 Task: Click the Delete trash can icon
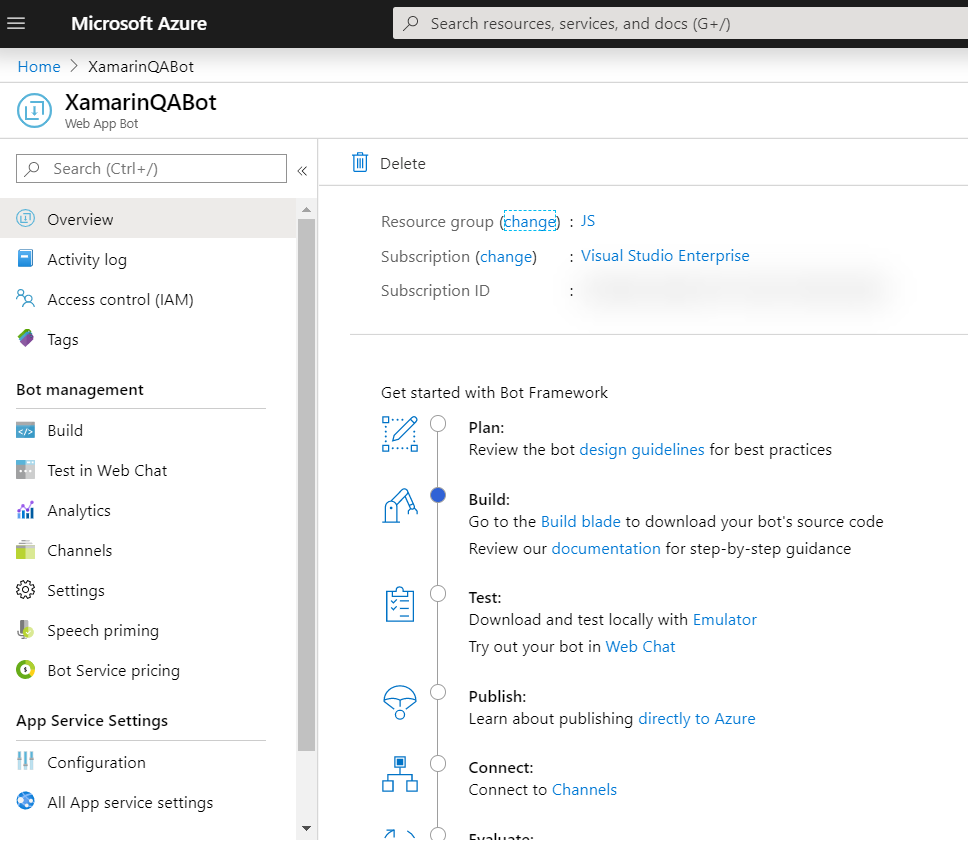pos(360,162)
